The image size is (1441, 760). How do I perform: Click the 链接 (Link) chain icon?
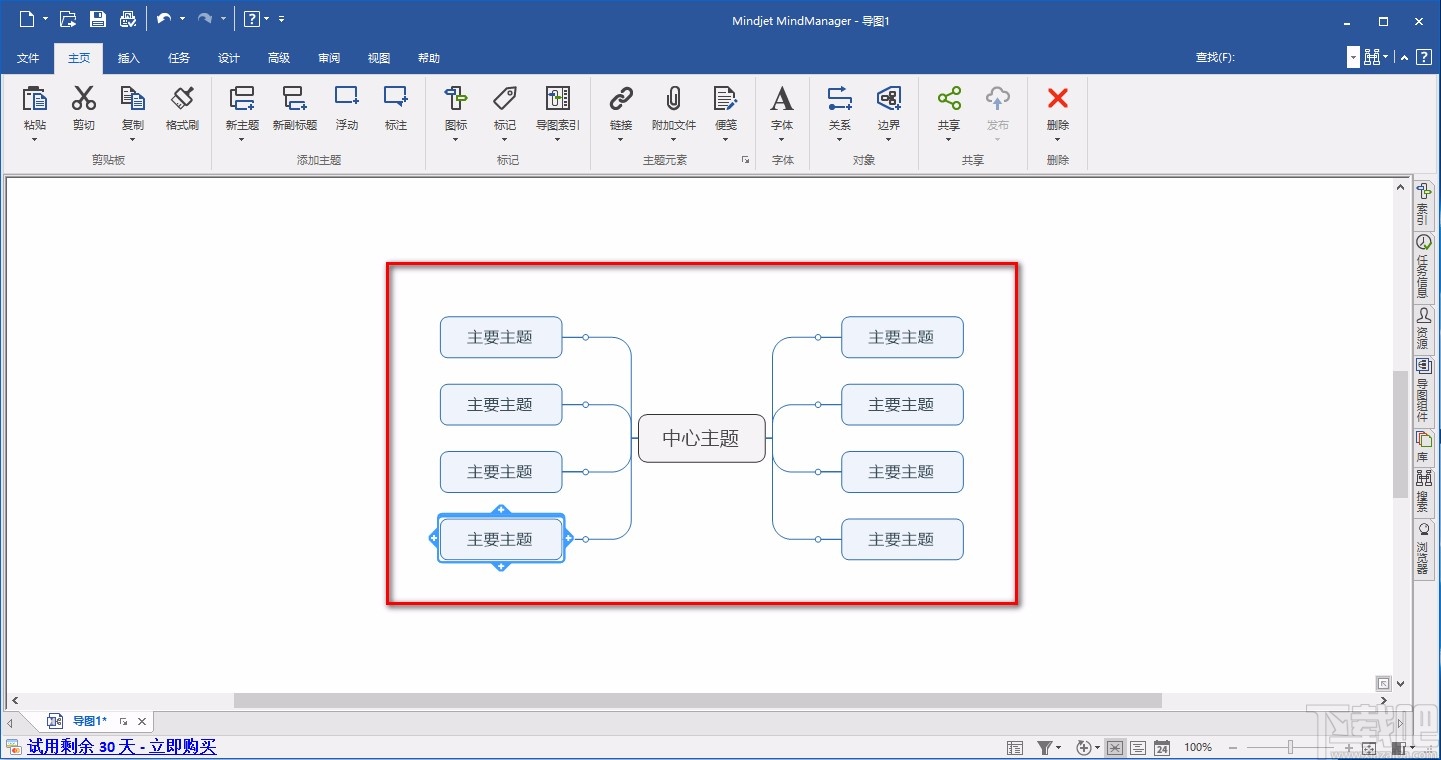pyautogui.click(x=621, y=98)
